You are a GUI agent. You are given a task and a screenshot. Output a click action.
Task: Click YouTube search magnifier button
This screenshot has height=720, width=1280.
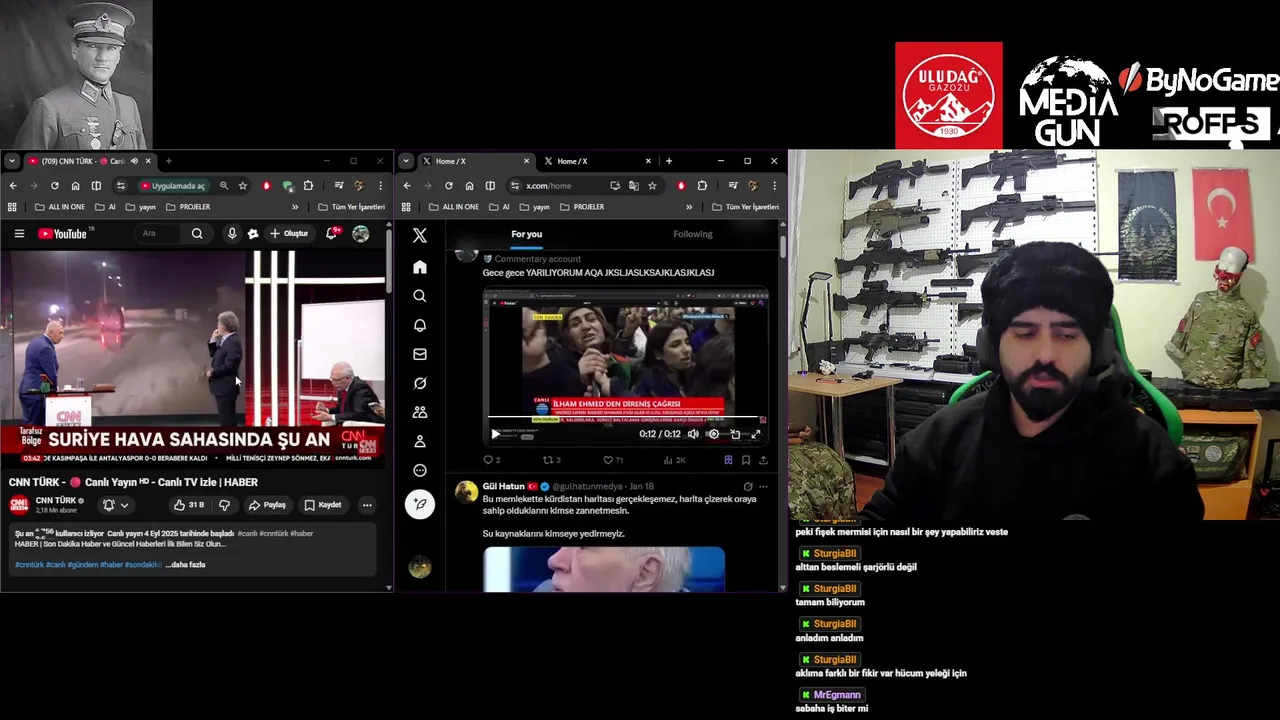pos(197,233)
